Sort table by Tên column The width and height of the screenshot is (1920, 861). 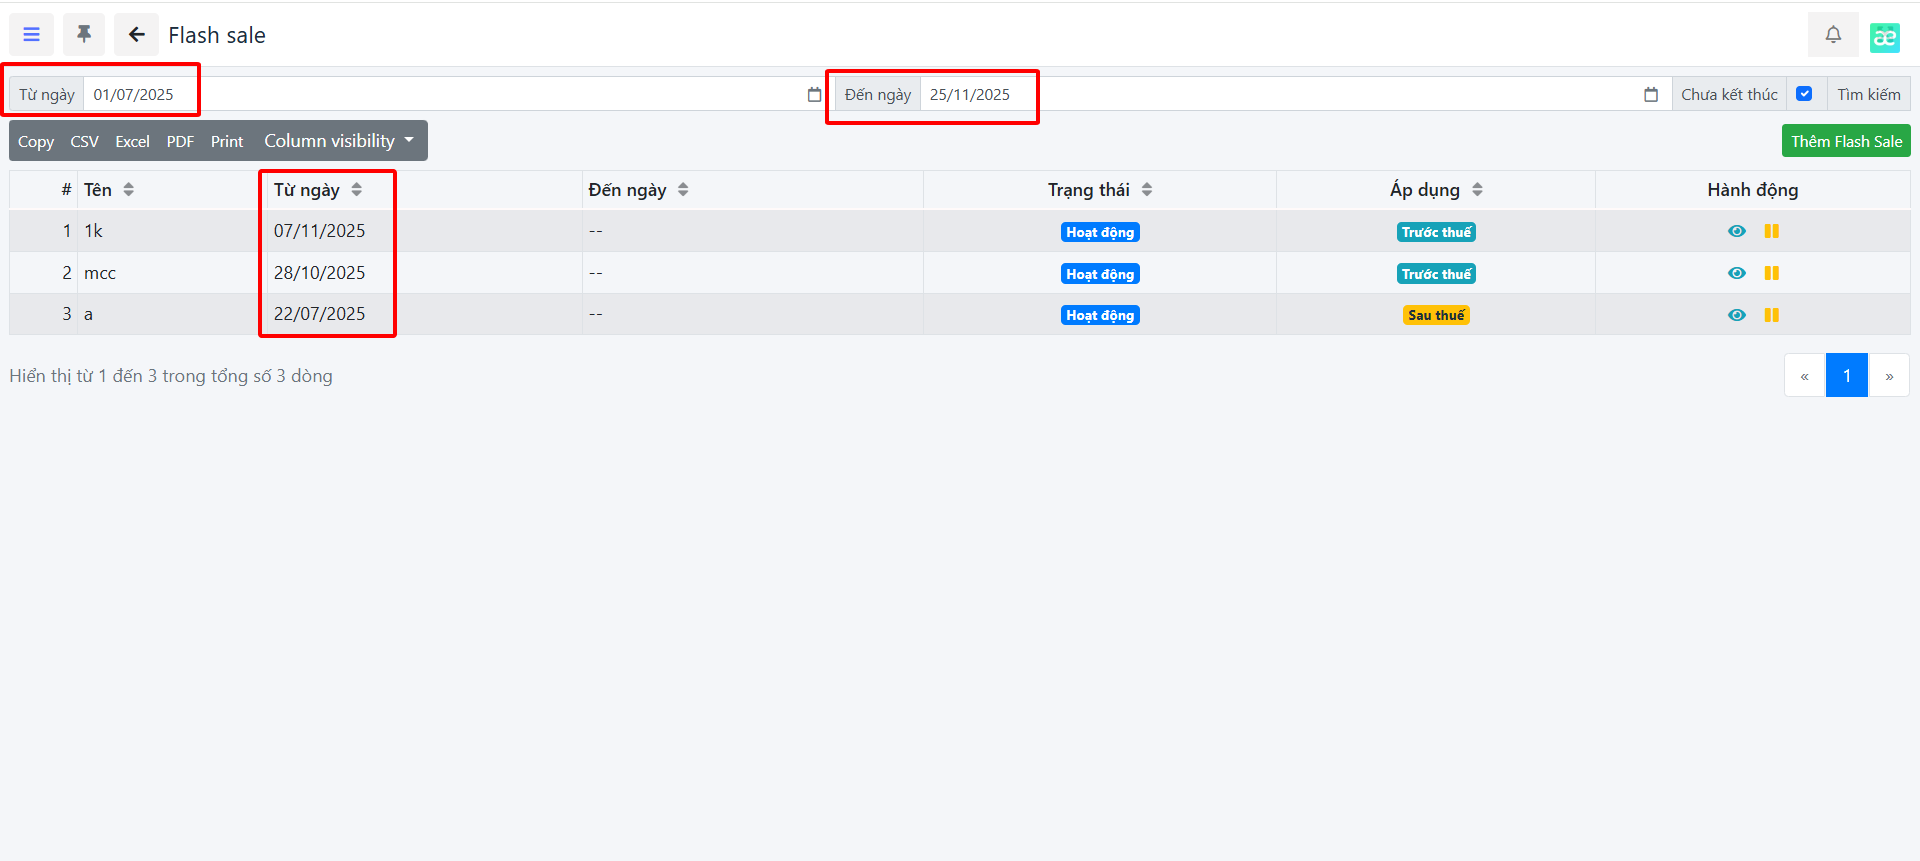coord(128,190)
